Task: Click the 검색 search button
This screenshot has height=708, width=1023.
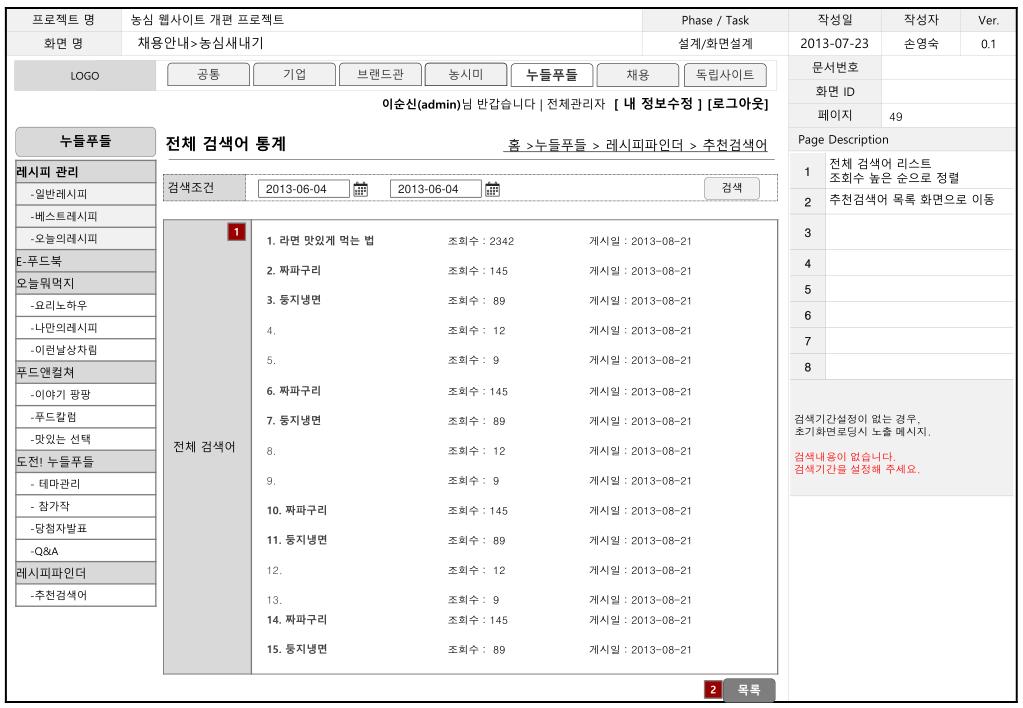Action: [731, 188]
